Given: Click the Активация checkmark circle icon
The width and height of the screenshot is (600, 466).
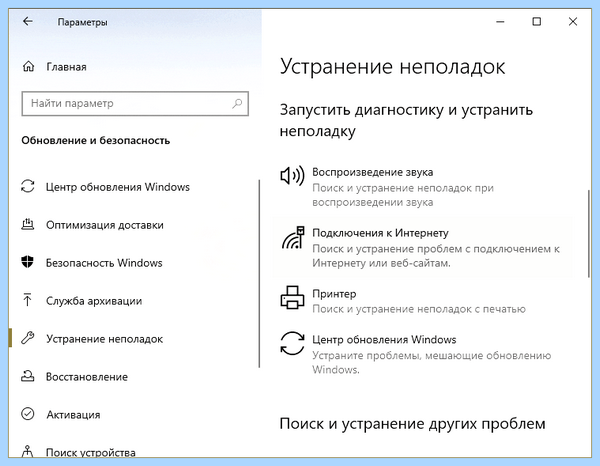Looking at the screenshot, I should coord(28,414).
